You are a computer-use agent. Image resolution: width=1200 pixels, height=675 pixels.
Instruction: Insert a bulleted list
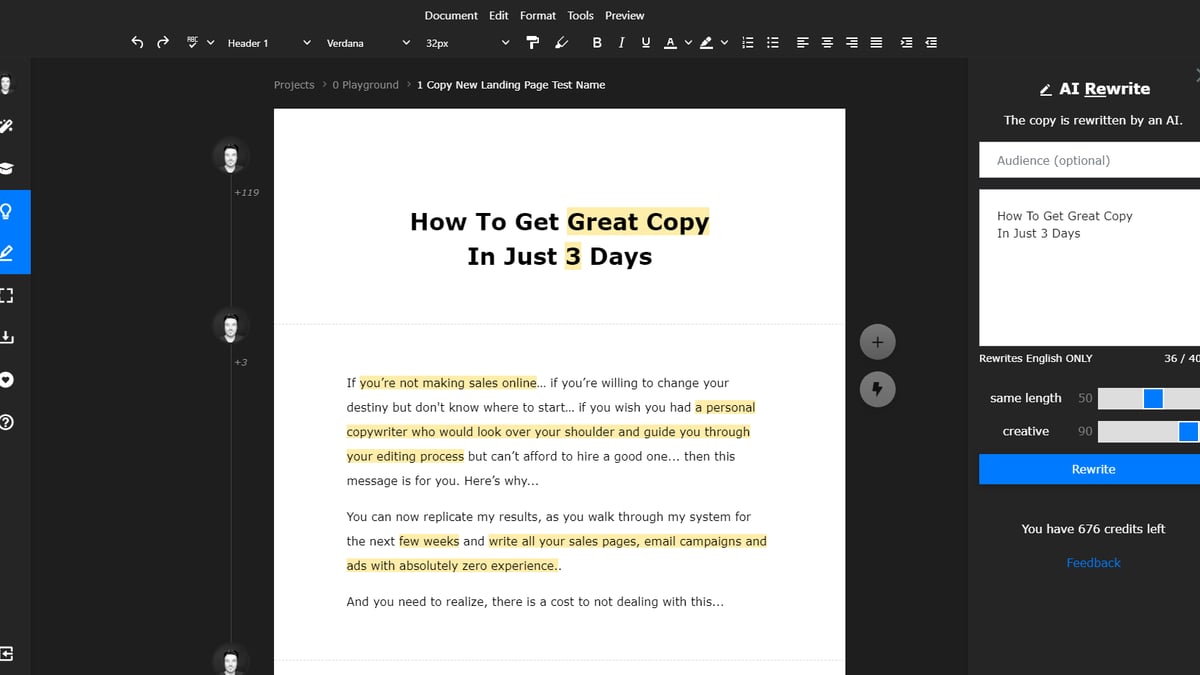click(x=772, y=43)
